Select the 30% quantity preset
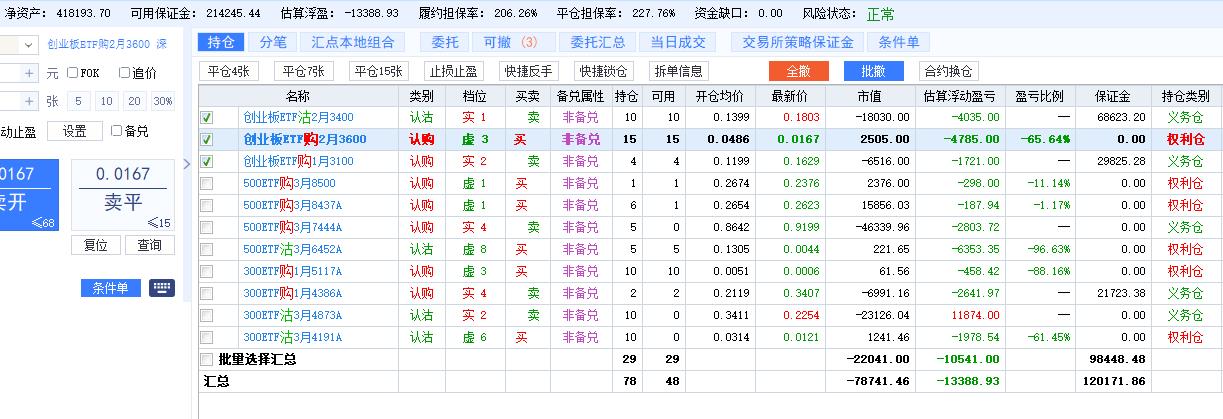The image size is (1223, 419). pyautogui.click(x=163, y=101)
